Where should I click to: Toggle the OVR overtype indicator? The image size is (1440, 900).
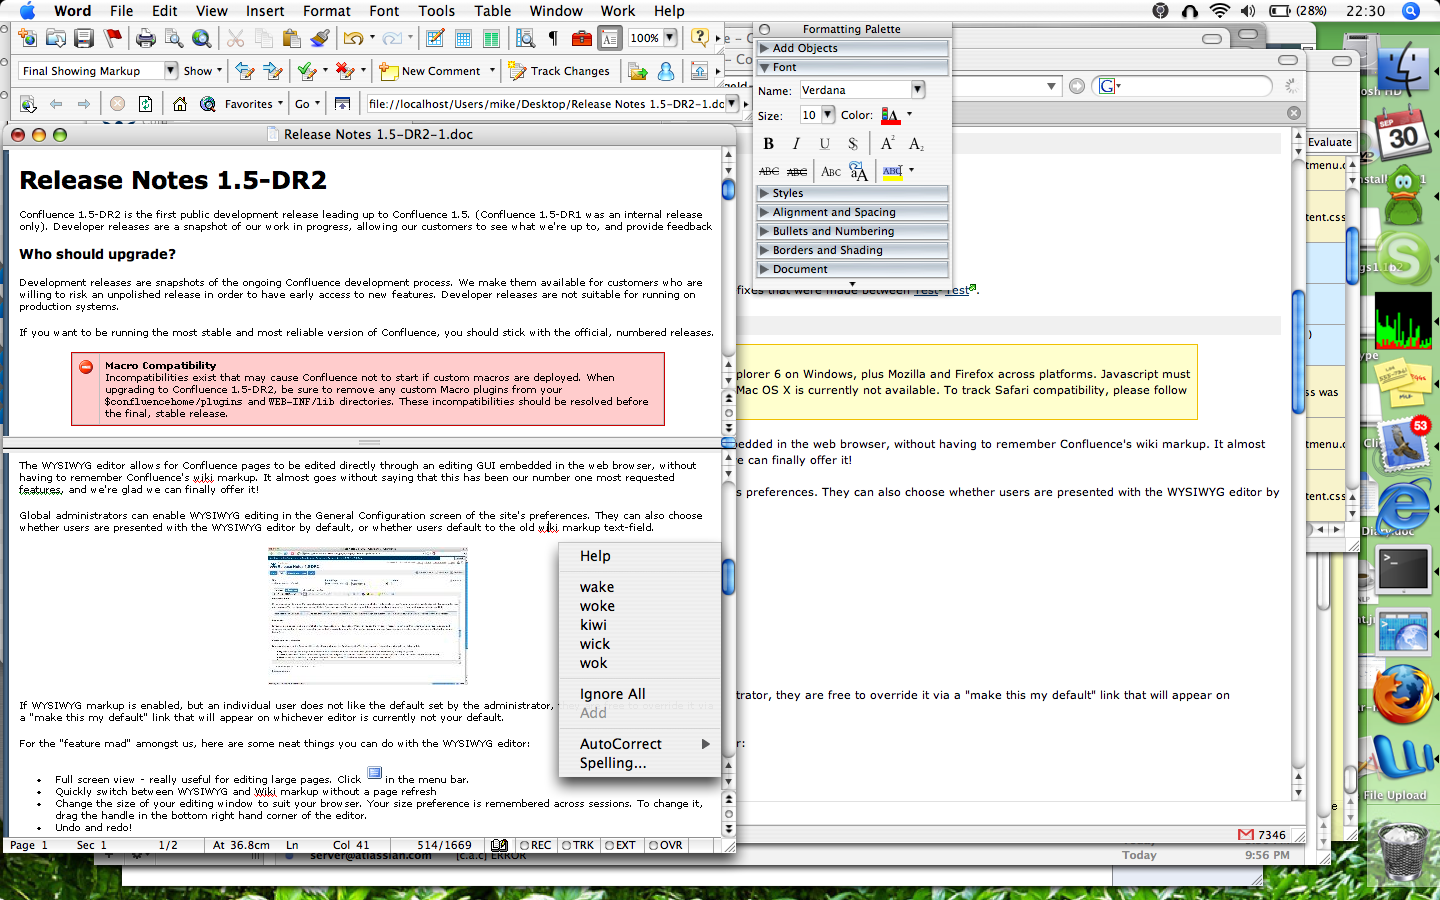click(x=666, y=845)
